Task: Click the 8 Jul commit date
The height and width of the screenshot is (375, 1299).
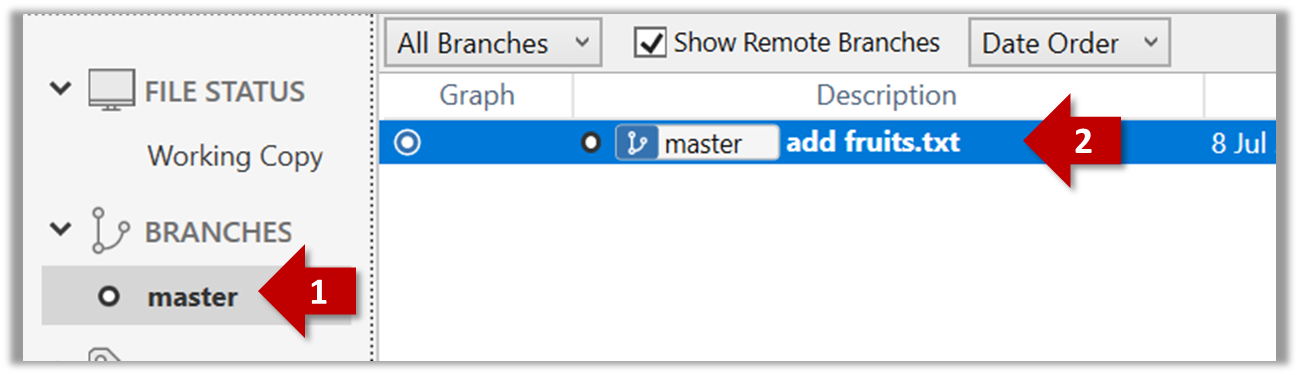Action: (x=1238, y=144)
